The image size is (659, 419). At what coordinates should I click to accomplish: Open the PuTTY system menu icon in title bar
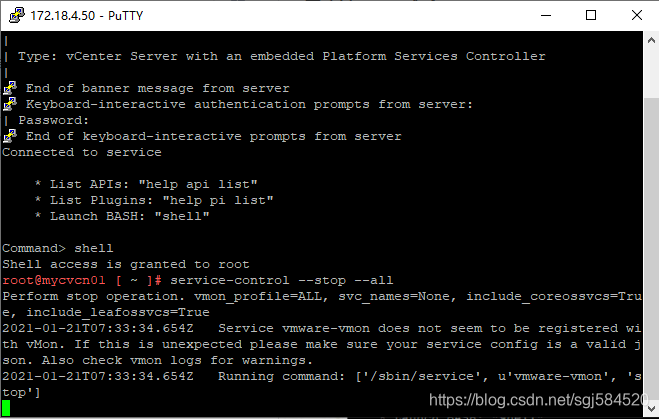pyautogui.click(x=17, y=15)
